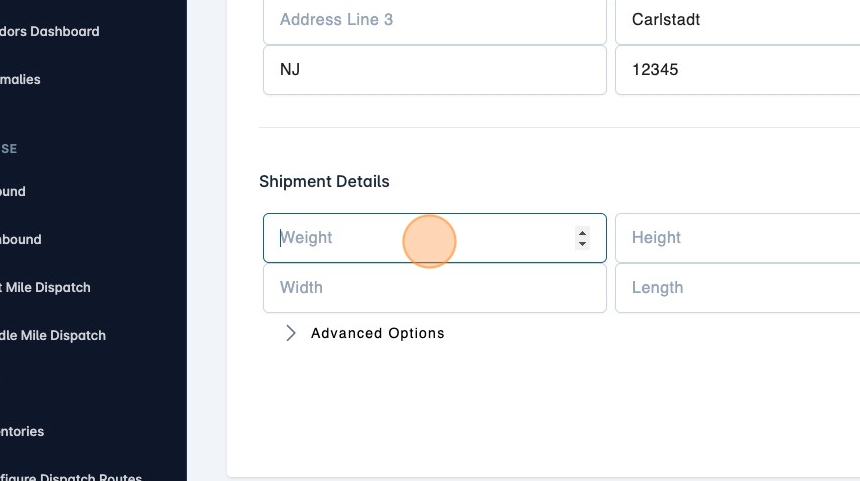Click the city field containing Carlstadt
Image resolution: width=860 pixels, height=481 pixels.
tap(736, 20)
